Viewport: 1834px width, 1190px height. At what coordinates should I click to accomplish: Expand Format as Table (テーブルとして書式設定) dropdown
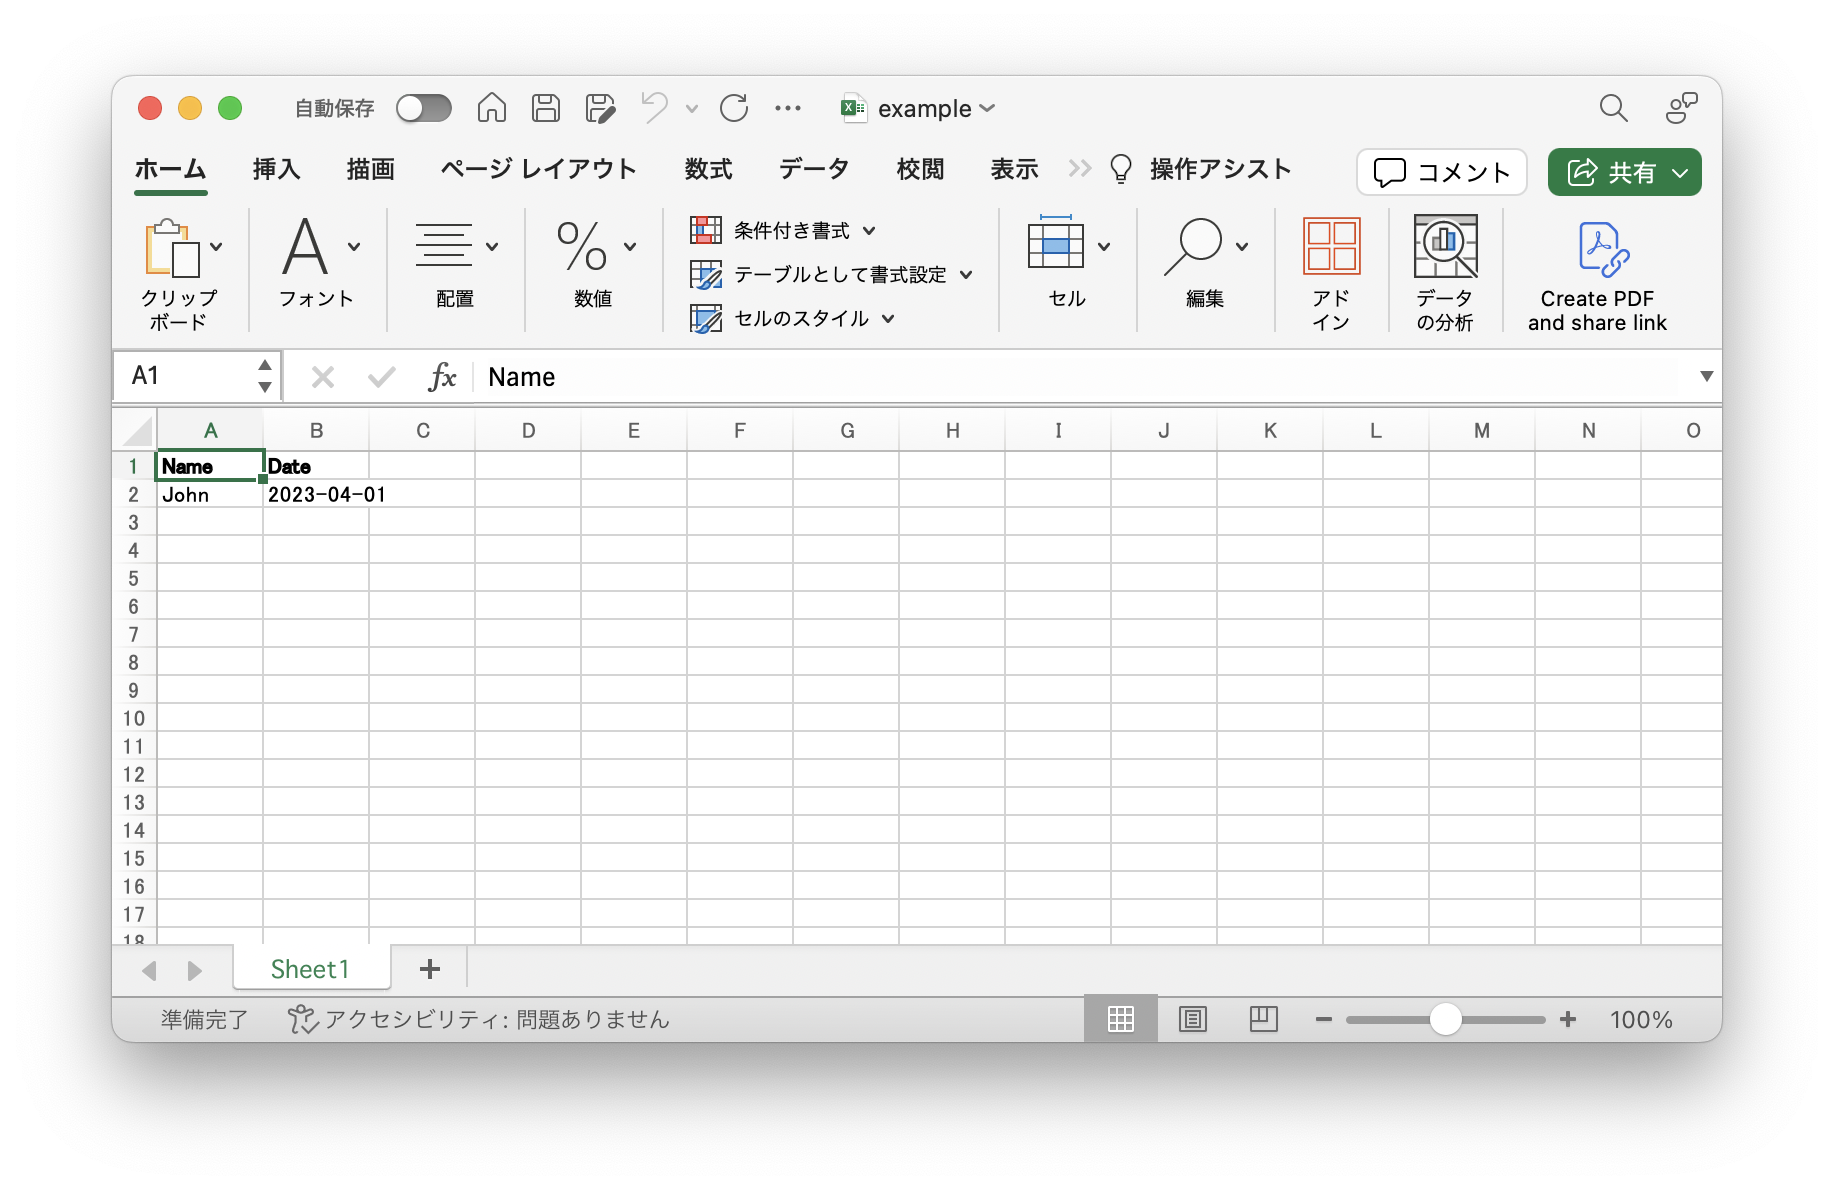[966, 275]
